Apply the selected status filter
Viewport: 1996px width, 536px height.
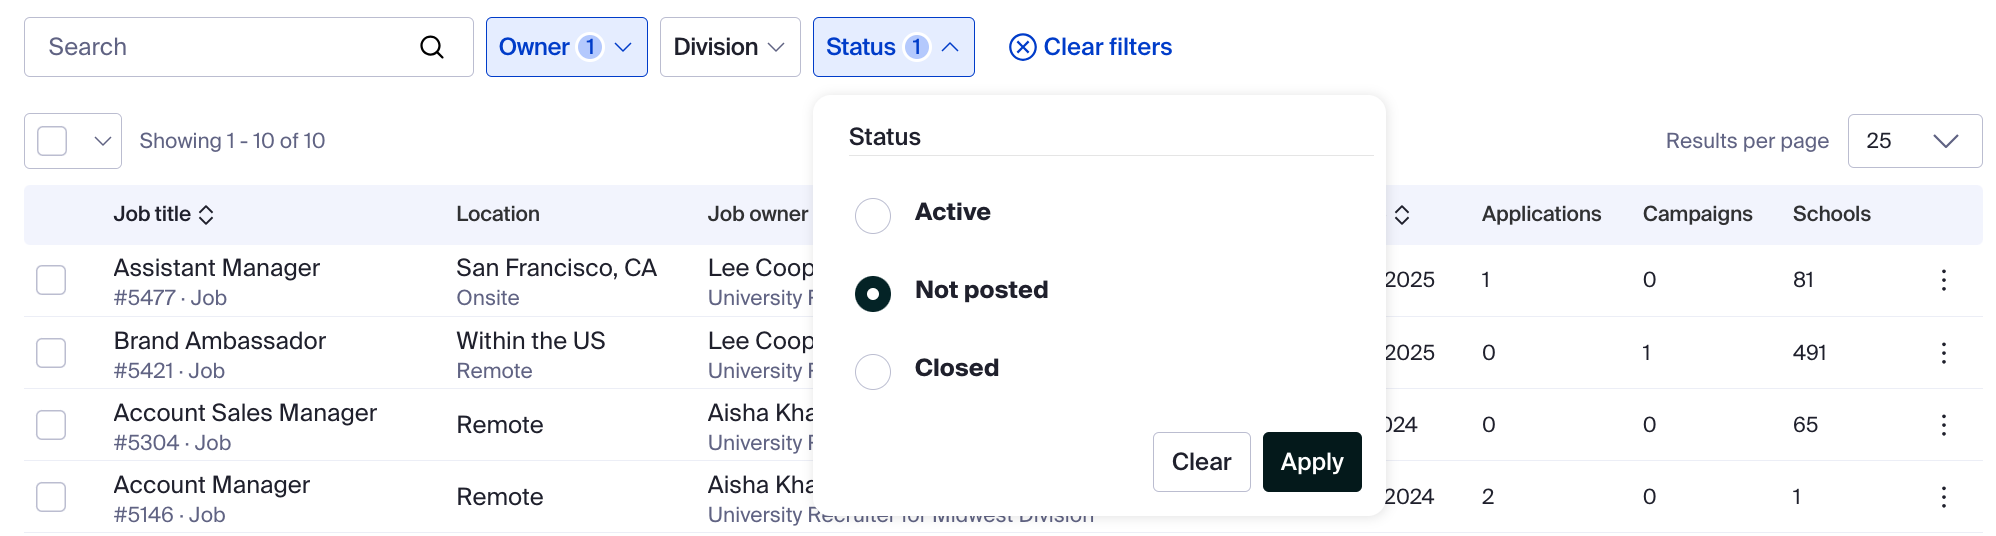1311,462
